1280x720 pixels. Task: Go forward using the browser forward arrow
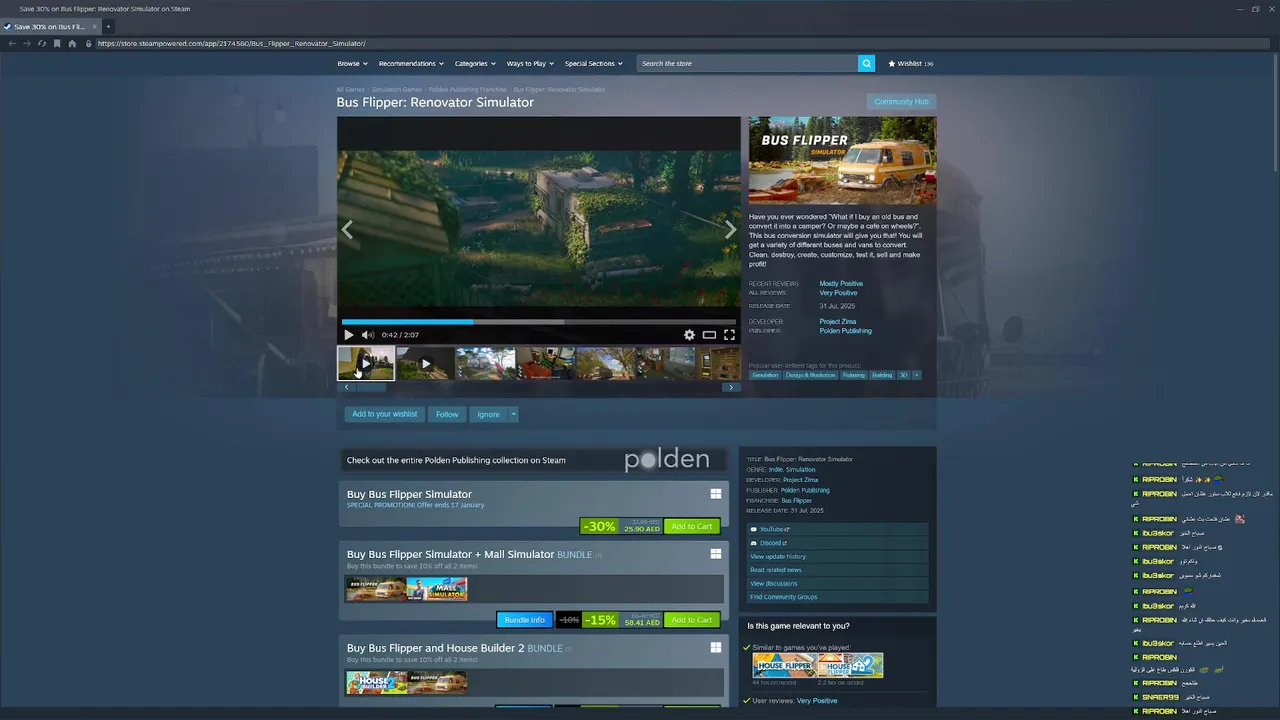point(27,44)
